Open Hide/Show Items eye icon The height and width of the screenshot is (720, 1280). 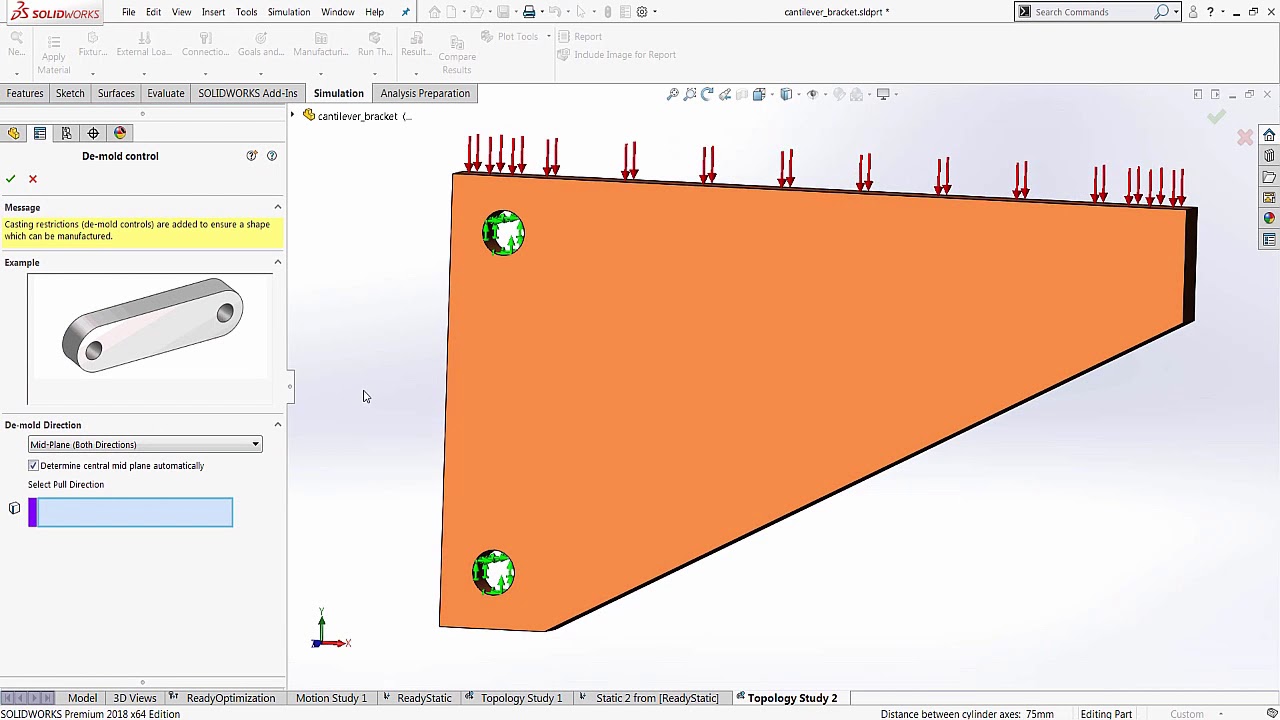coord(812,94)
